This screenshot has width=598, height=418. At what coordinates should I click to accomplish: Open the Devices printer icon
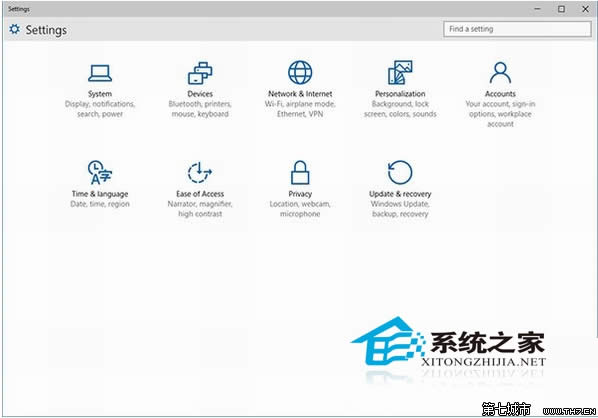[200, 73]
